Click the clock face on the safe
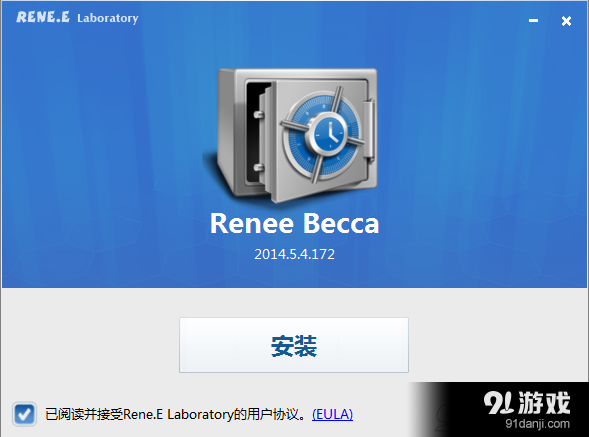The height and width of the screenshot is (437, 589). [330, 133]
